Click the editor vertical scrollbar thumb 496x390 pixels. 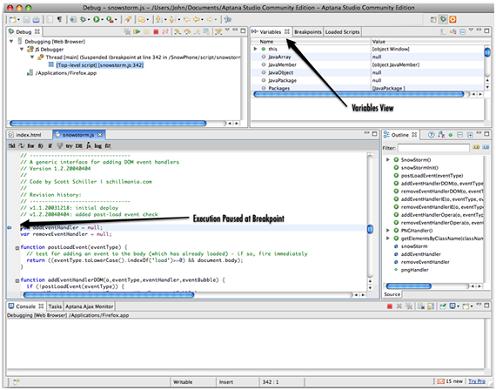[x=370, y=229]
